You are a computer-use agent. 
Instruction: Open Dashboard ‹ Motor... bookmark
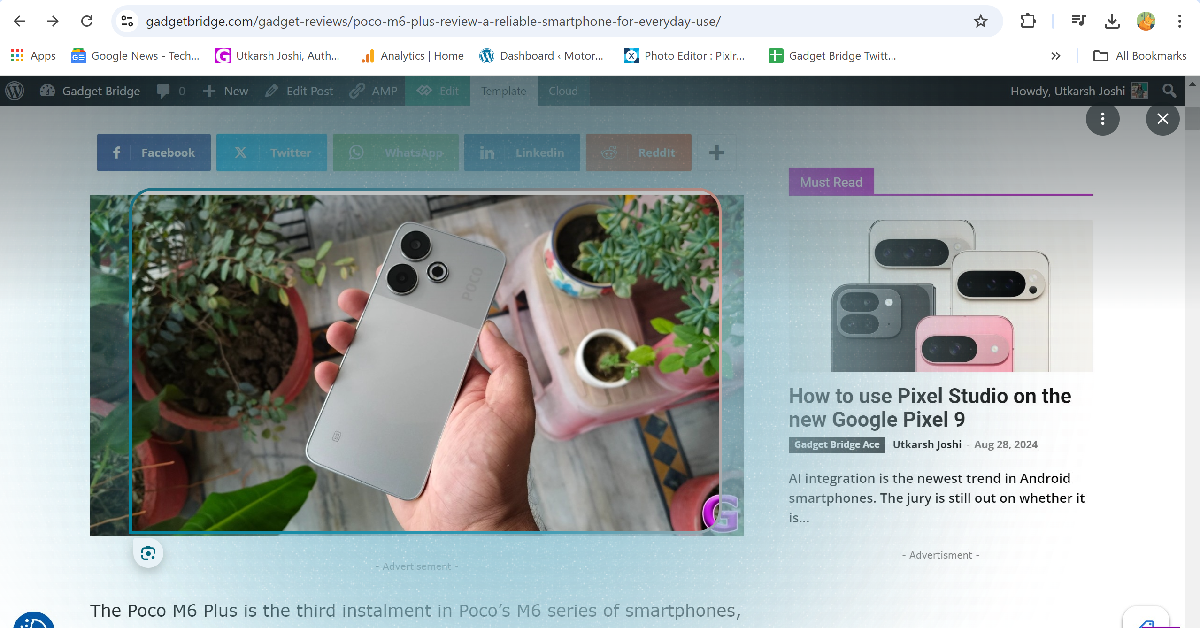(541, 56)
